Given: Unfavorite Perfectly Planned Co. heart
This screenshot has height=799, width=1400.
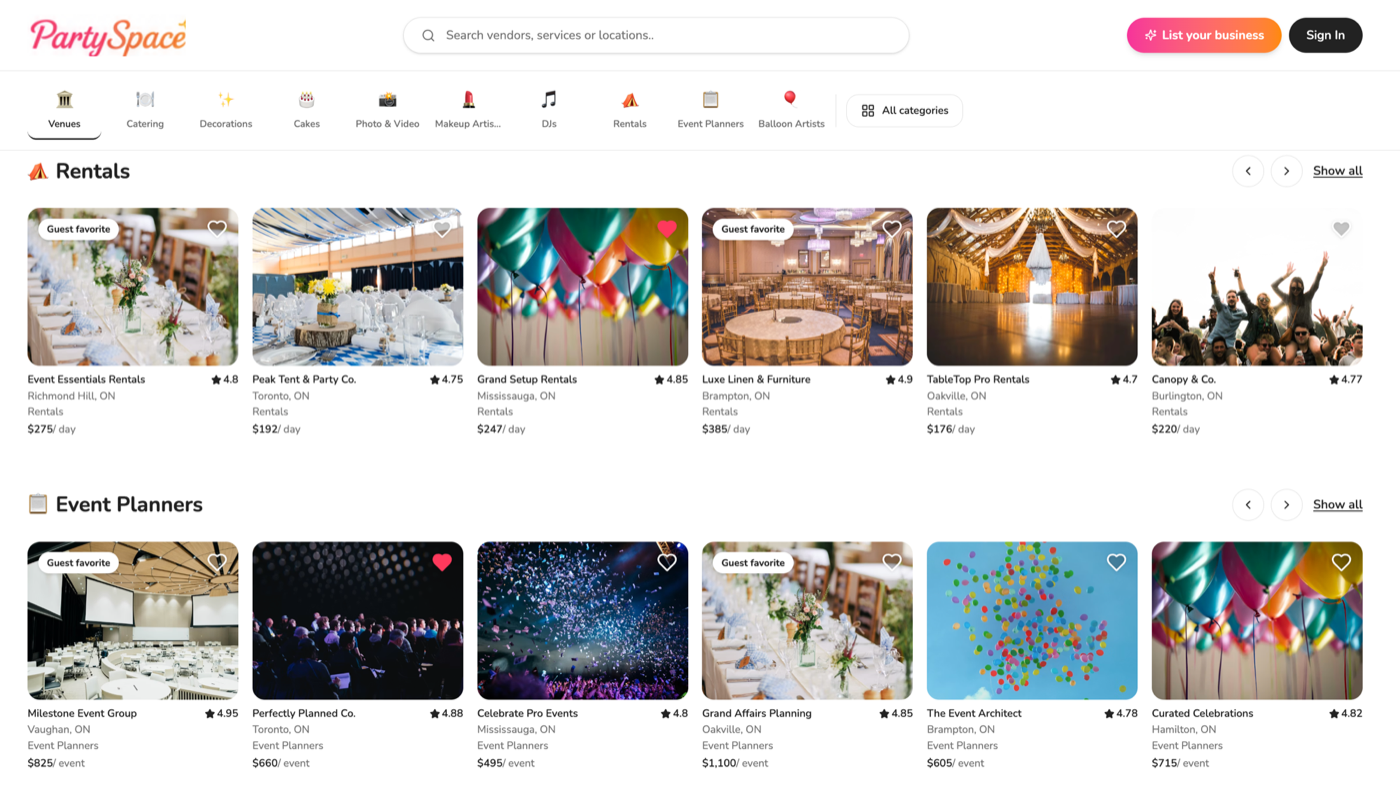Looking at the screenshot, I should point(442,563).
